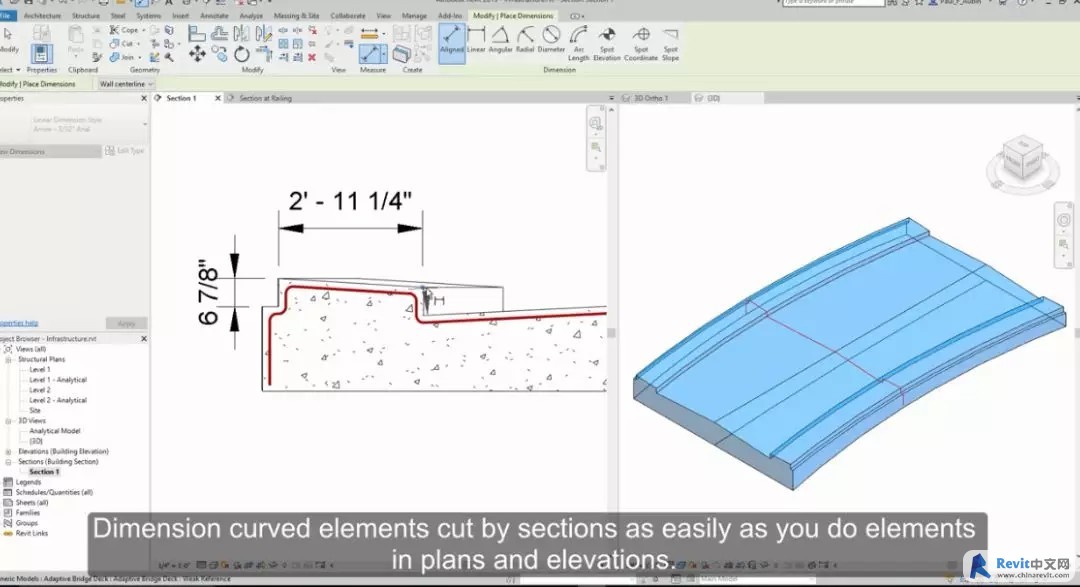Select the Arc Length dimension tool
1080x587 pixels.
579,43
